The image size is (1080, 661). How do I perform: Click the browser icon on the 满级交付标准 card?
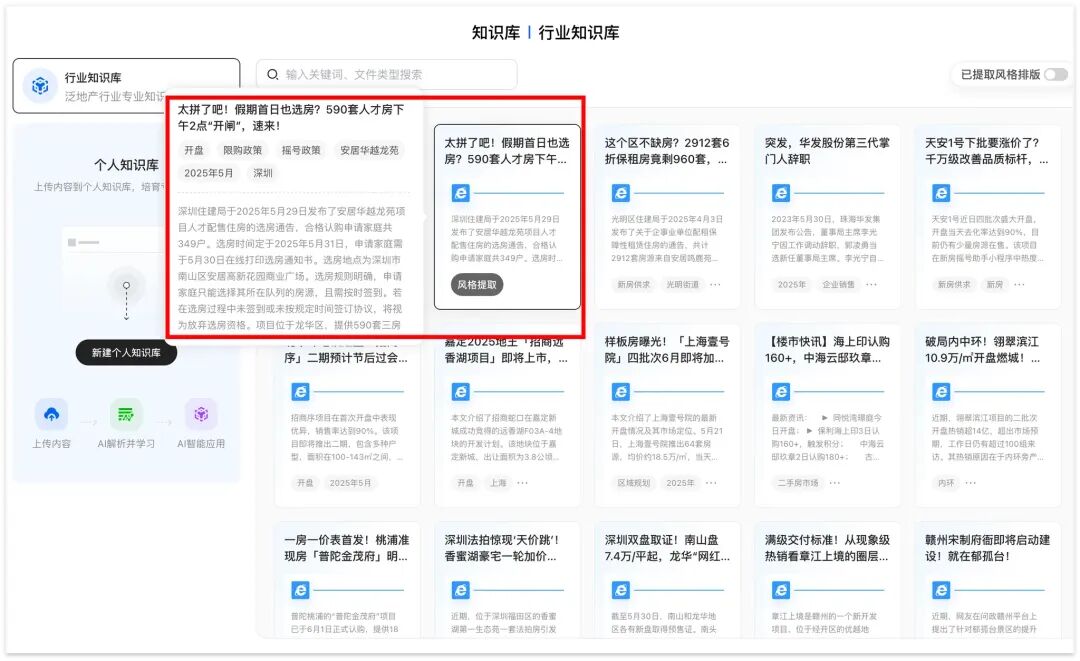780,590
